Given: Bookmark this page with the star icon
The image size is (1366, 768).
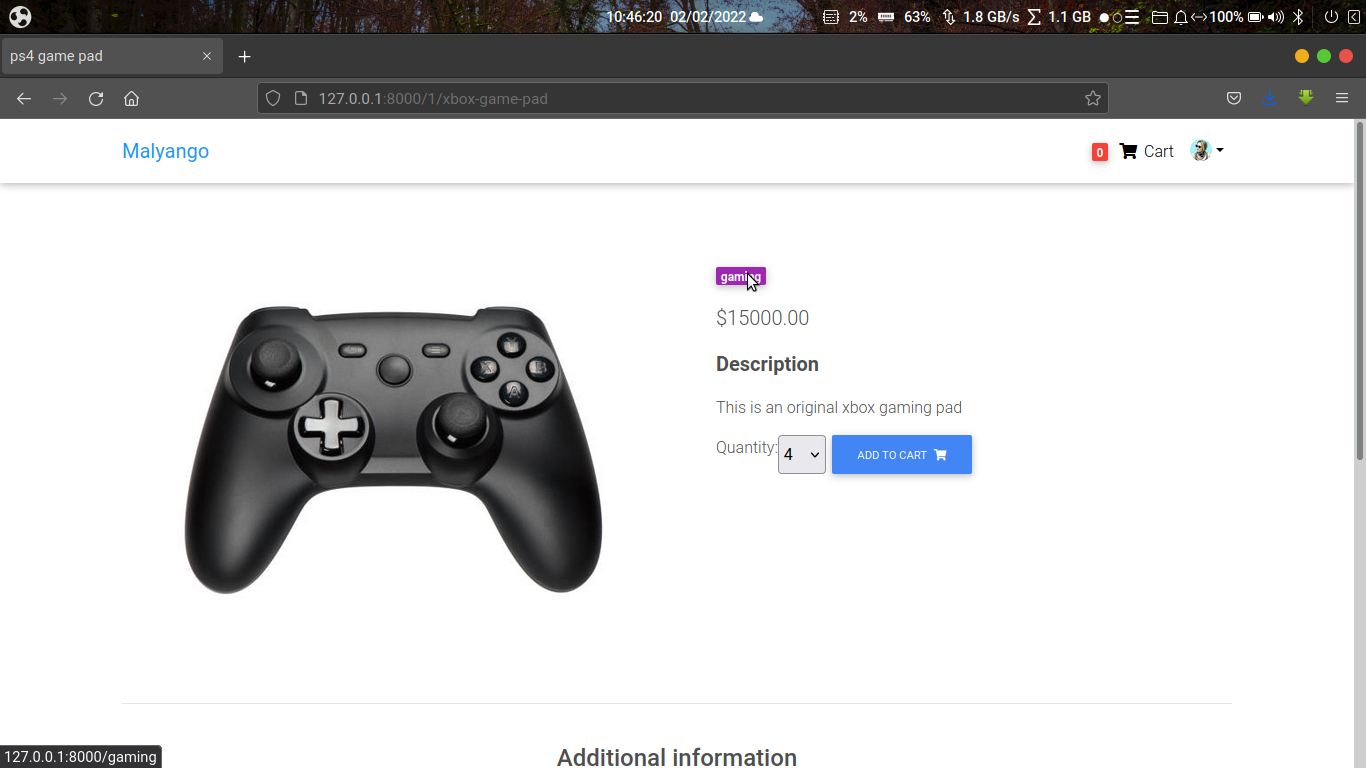Looking at the screenshot, I should (x=1093, y=98).
